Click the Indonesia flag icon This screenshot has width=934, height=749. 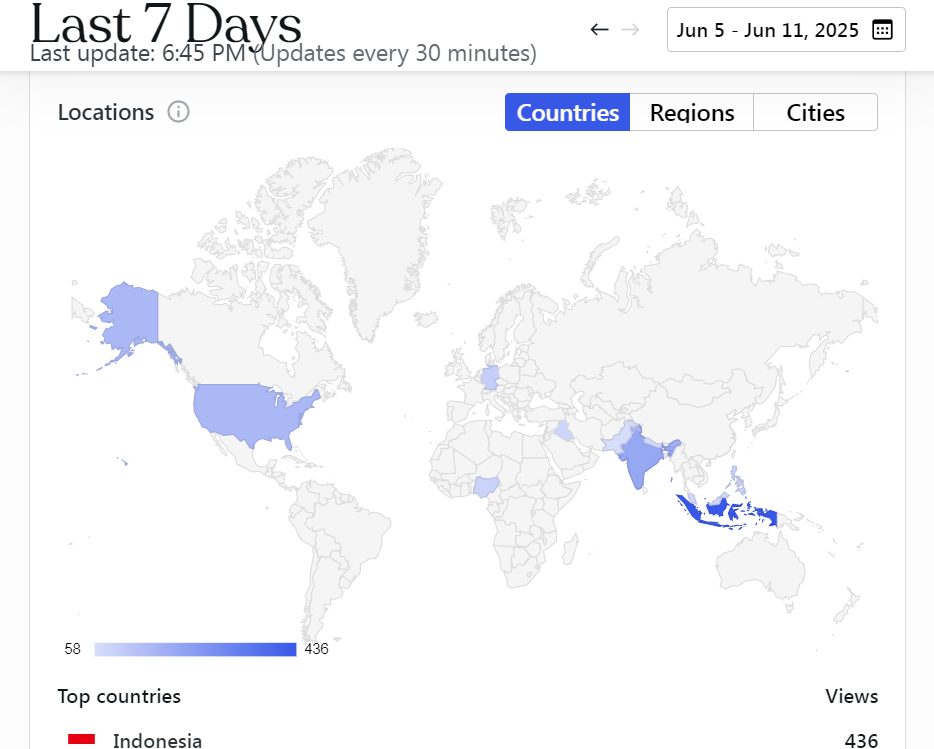point(81,739)
